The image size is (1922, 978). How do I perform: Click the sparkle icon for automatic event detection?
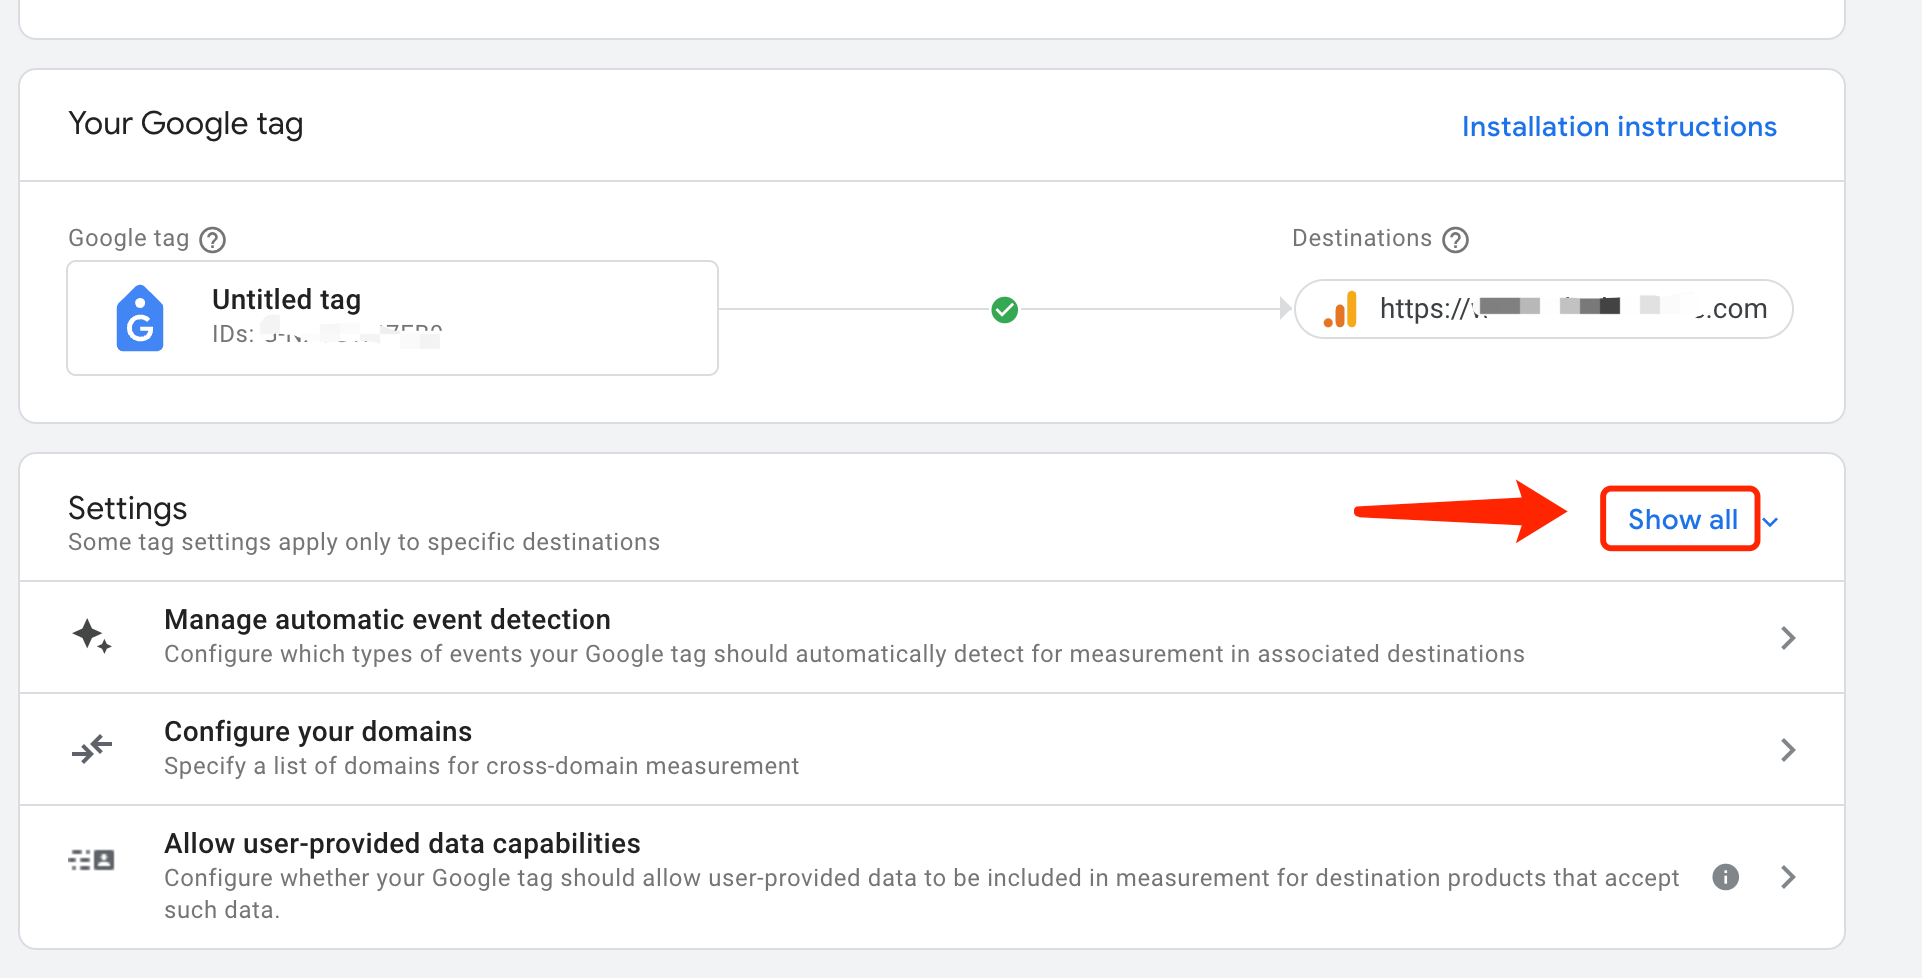[92, 636]
